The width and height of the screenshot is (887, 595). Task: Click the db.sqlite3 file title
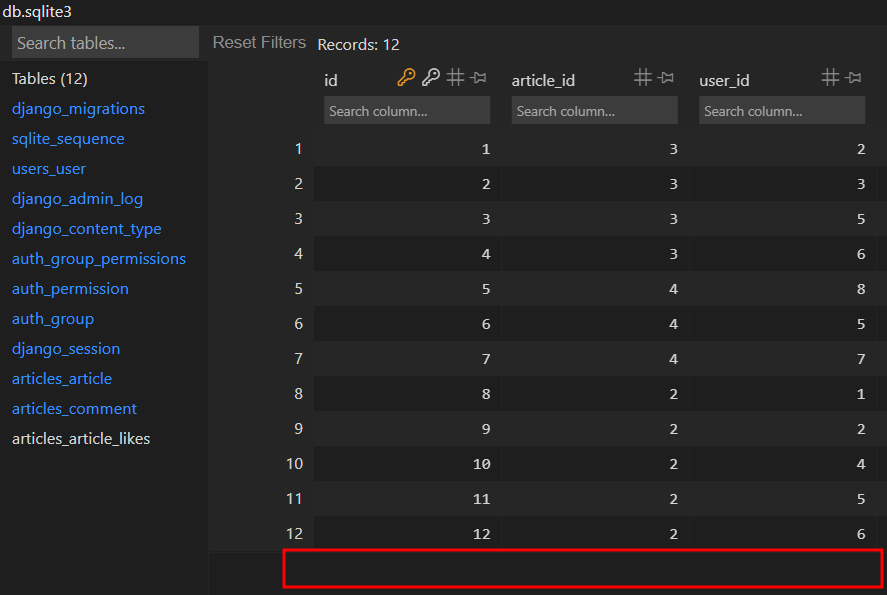(x=37, y=11)
